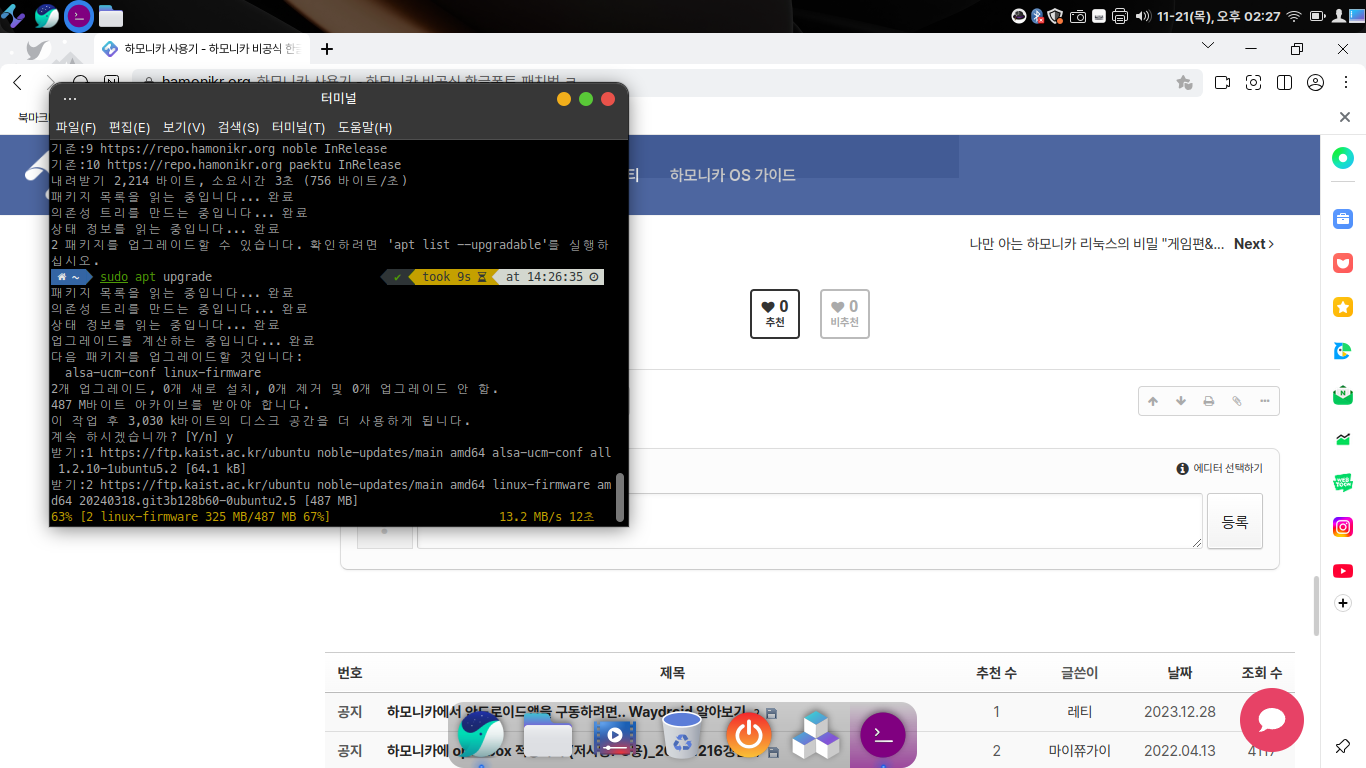1366x768 pixels.
Task: Open the browser video record icon
Action: pyautogui.click(x=1222, y=82)
